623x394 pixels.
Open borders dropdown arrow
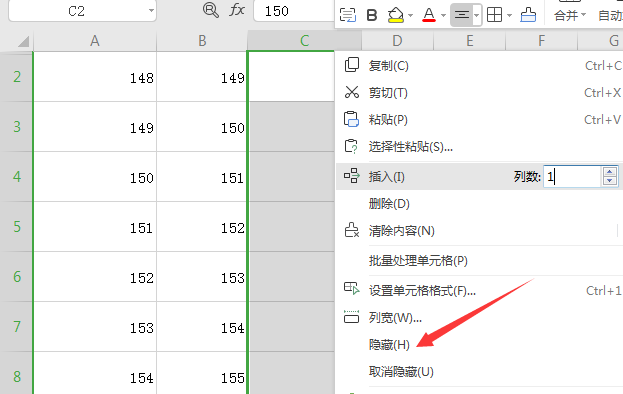[x=509, y=16]
